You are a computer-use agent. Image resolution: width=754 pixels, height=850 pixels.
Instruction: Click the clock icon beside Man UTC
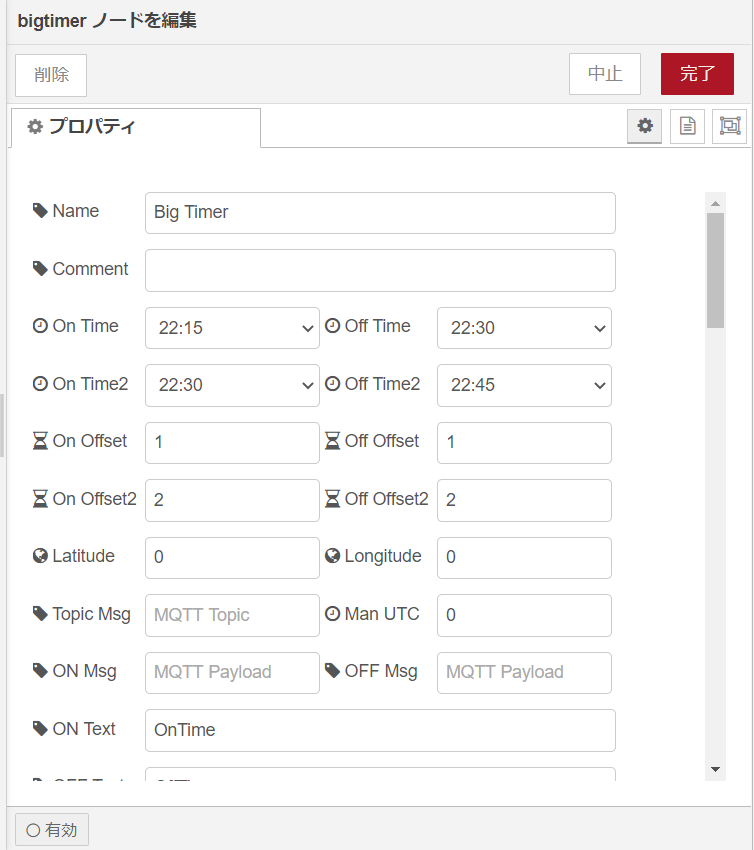(x=332, y=614)
